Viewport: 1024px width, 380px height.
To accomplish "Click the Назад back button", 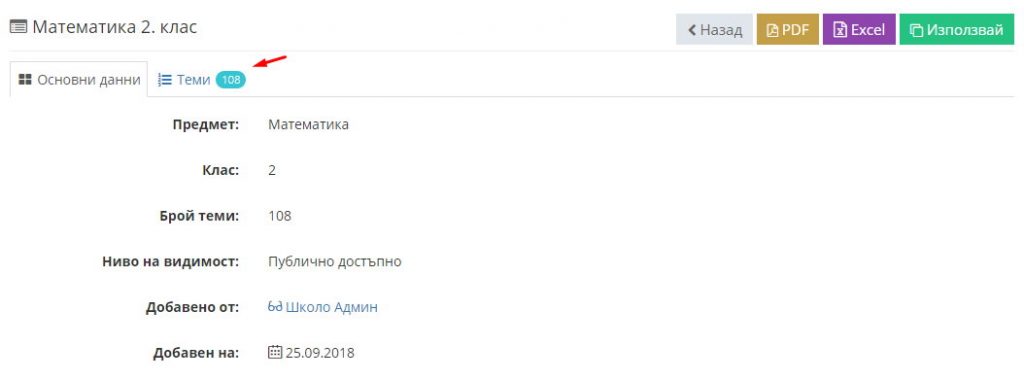I will pyautogui.click(x=714, y=29).
